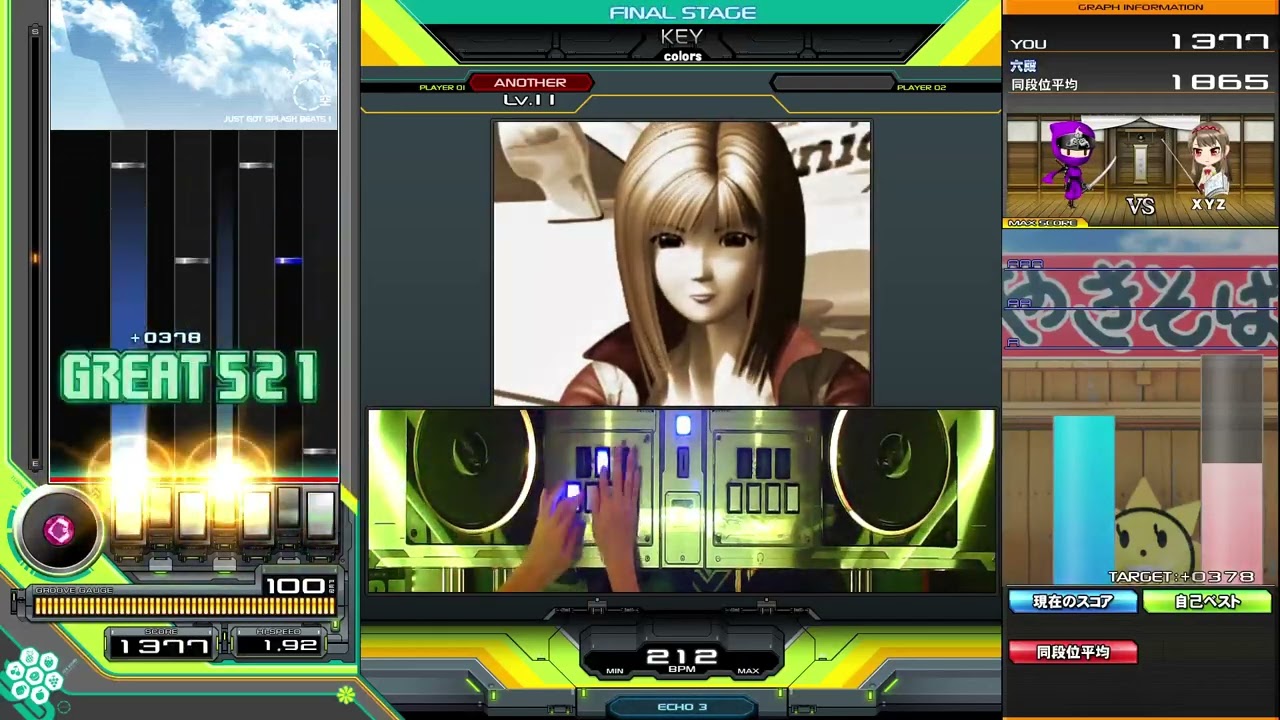
Task: Click the empty Player 02 difficulty slot
Action: tap(832, 83)
